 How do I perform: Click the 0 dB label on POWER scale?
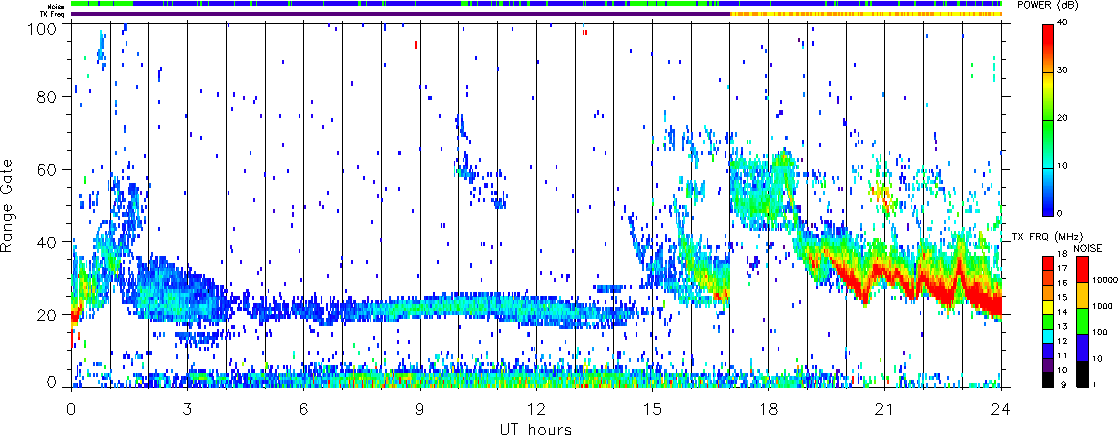click(x=1062, y=213)
